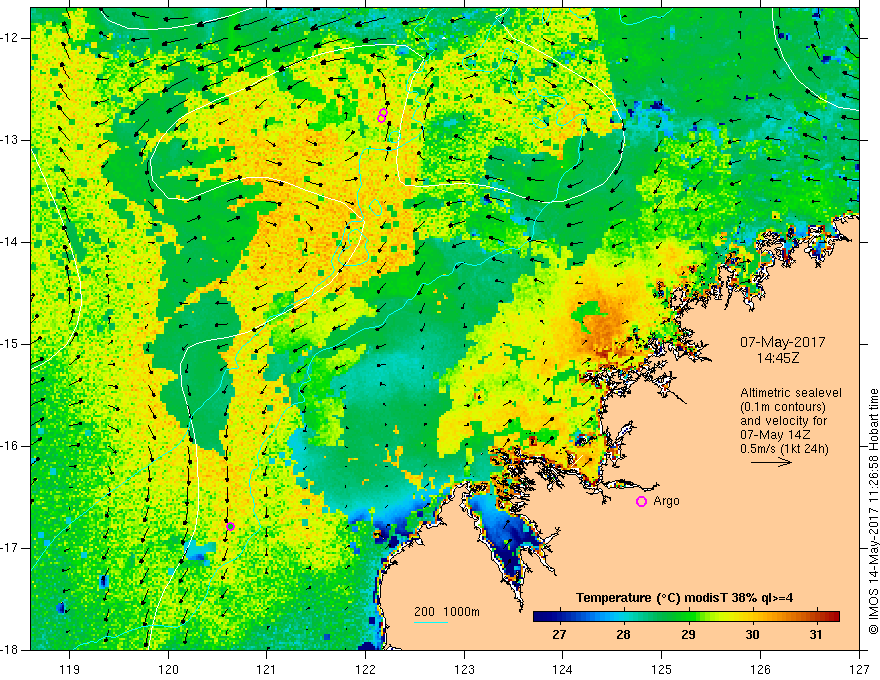880x680 pixels.
Task: Click the longitude axis label '119'
Action: (70, 669)
